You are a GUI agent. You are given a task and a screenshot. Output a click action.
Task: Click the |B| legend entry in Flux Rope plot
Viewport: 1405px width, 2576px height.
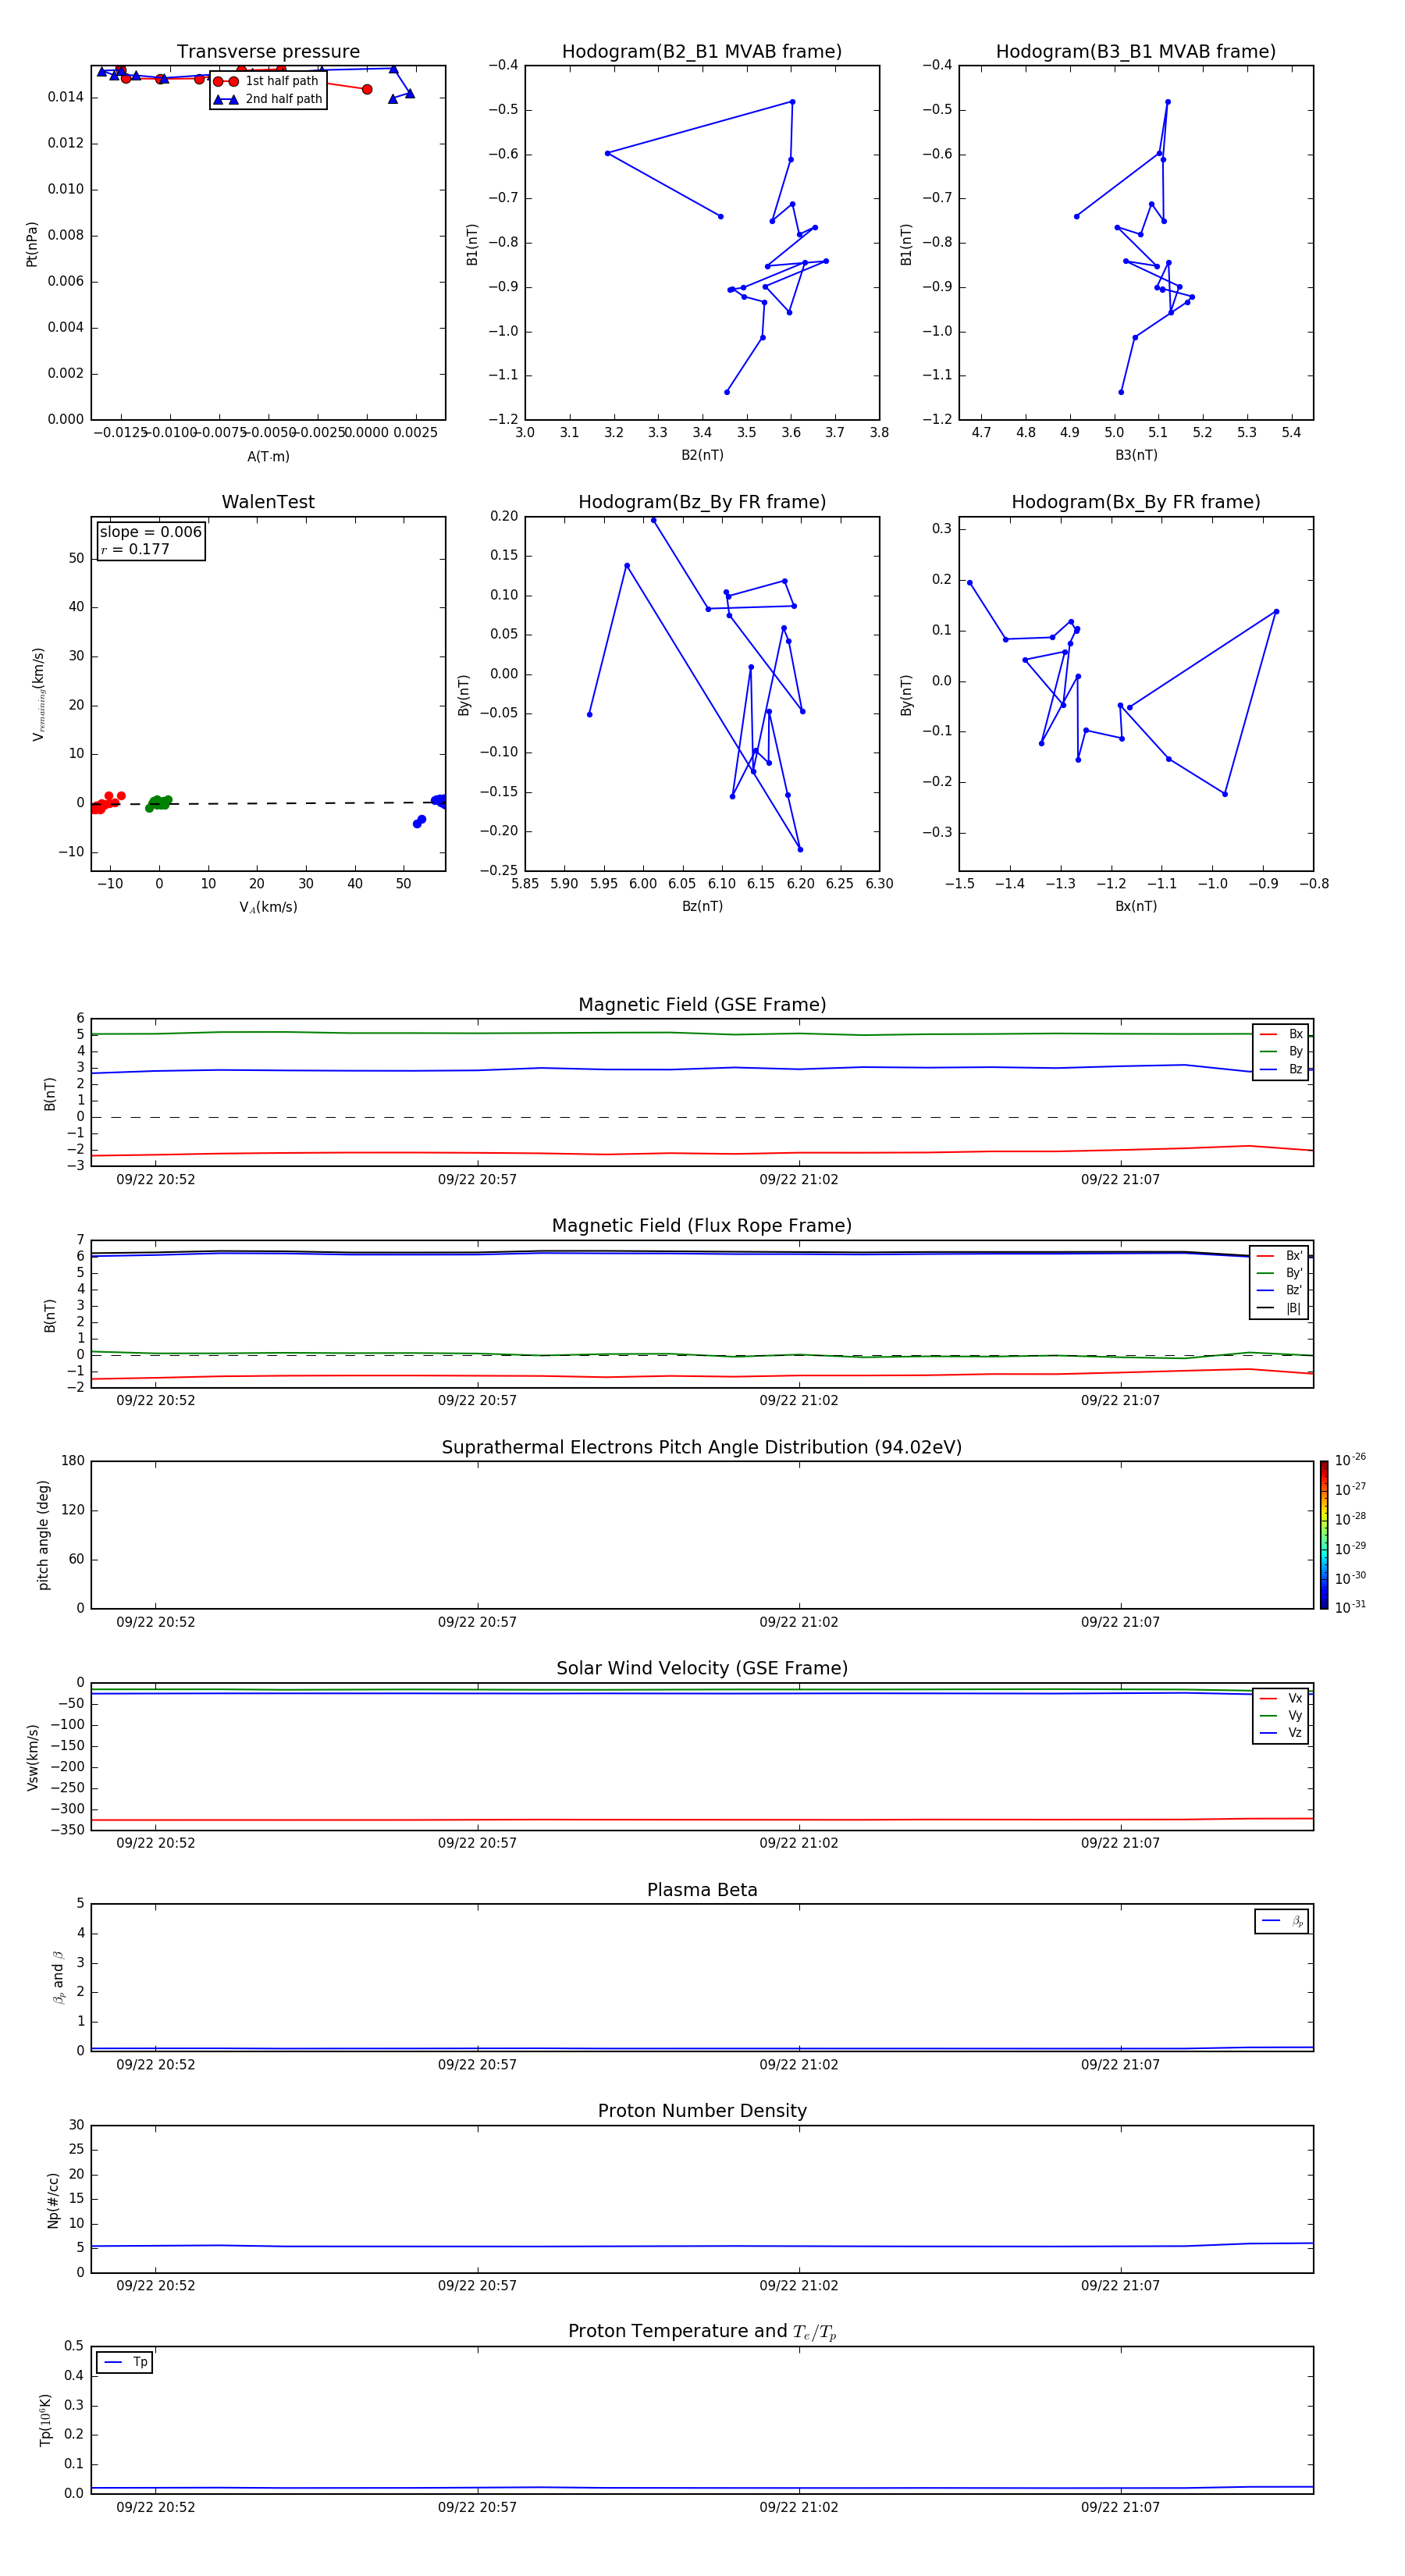pos(1279,1308)
